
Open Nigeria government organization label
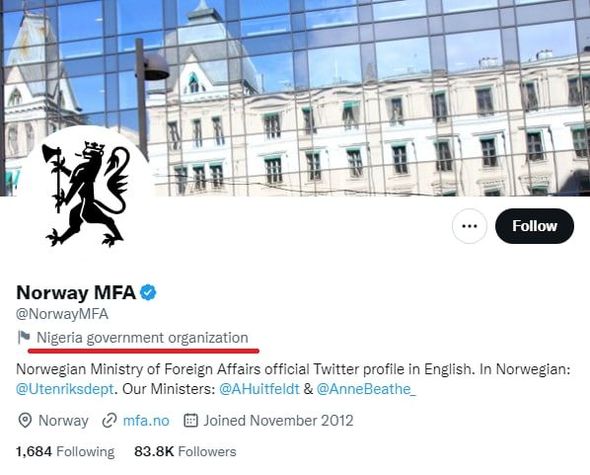point(142,338)
